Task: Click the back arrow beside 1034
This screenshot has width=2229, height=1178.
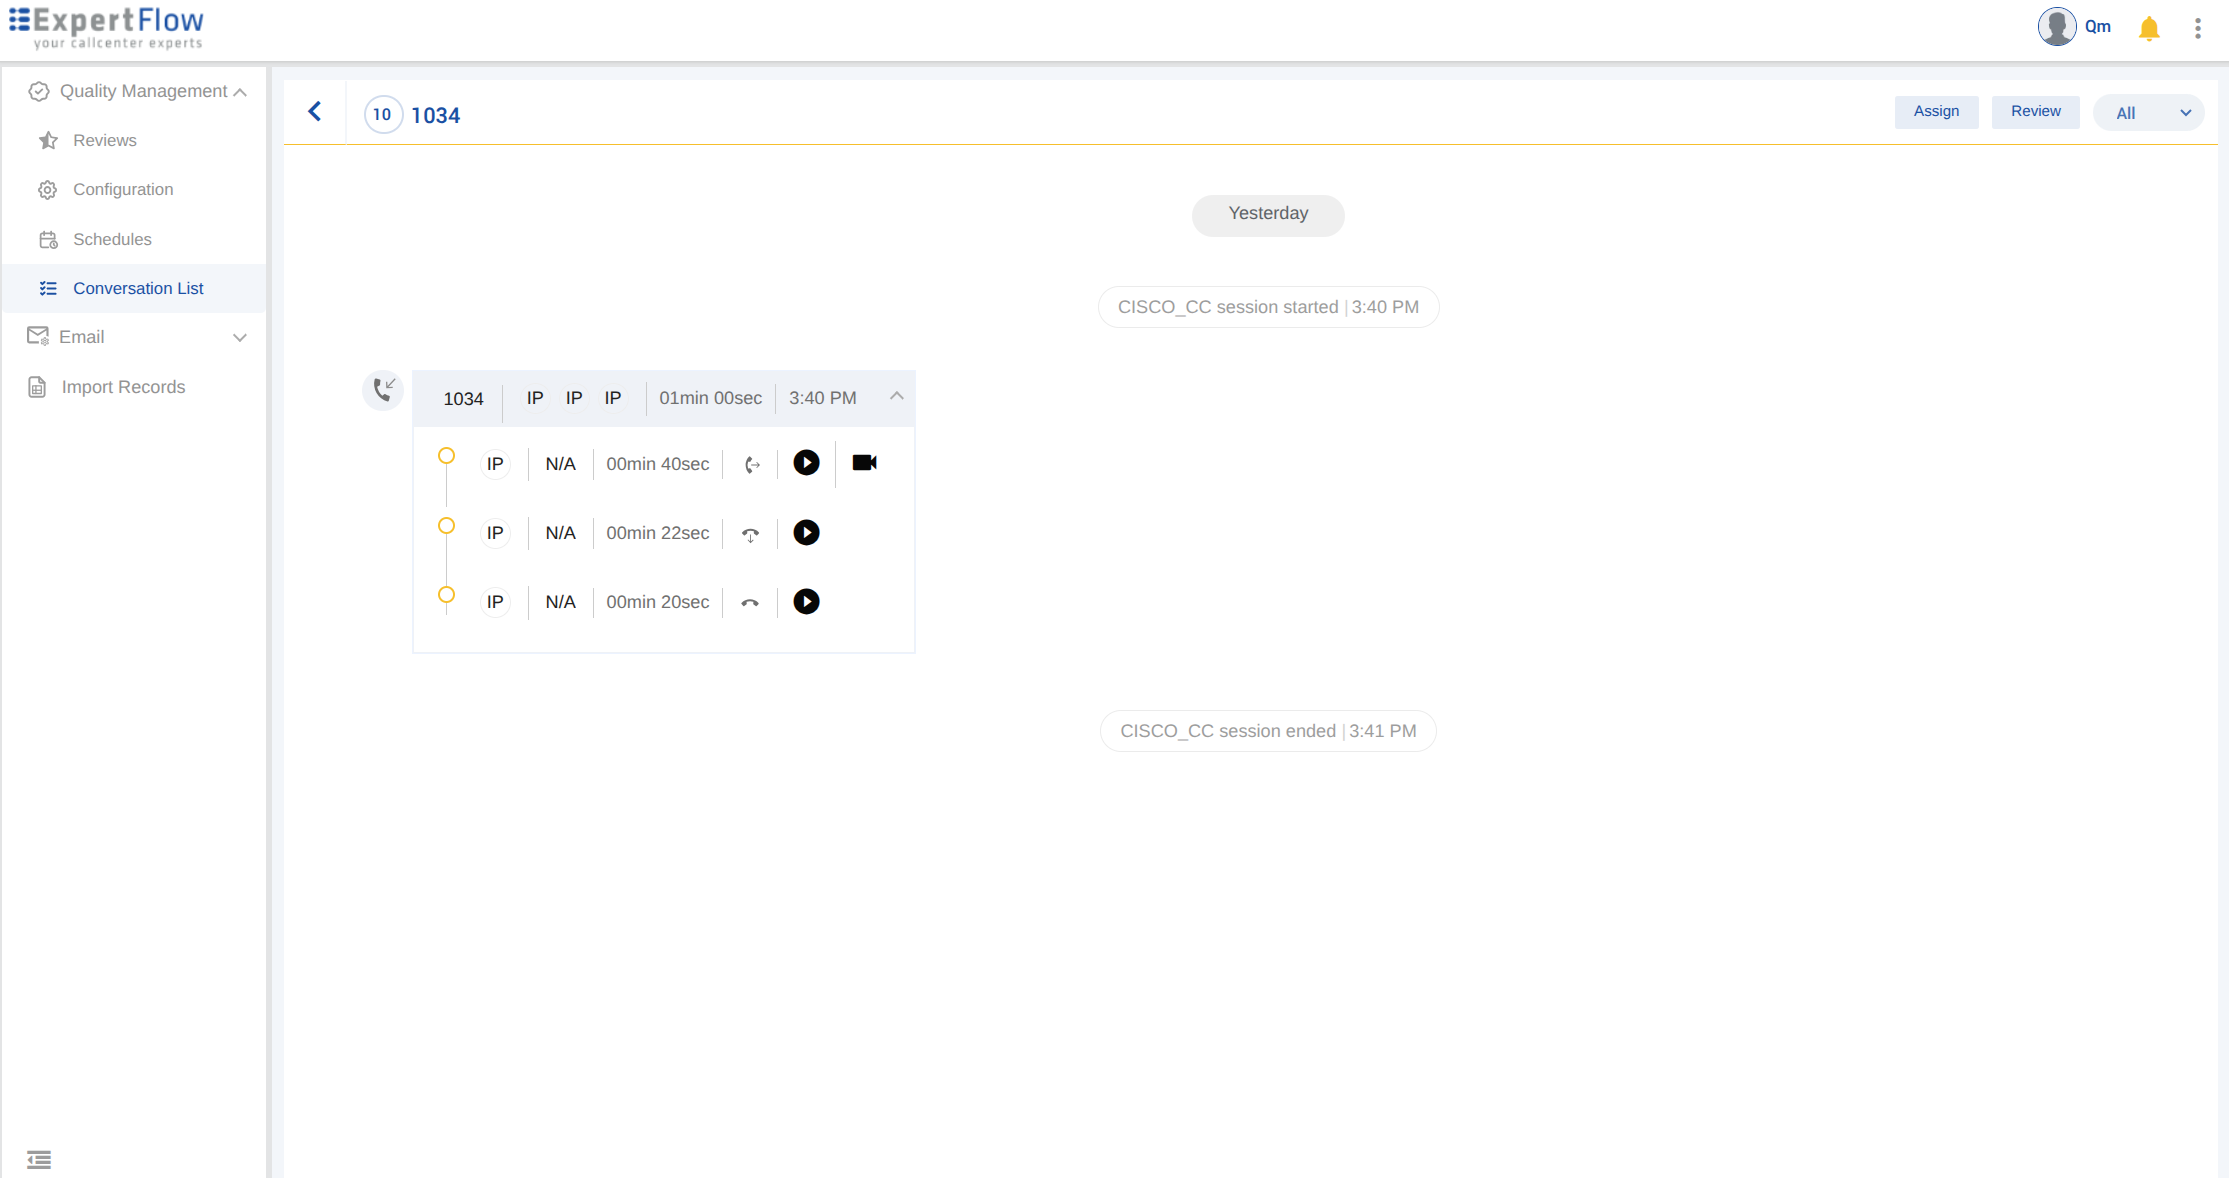Action: click(x=315, y=112)
